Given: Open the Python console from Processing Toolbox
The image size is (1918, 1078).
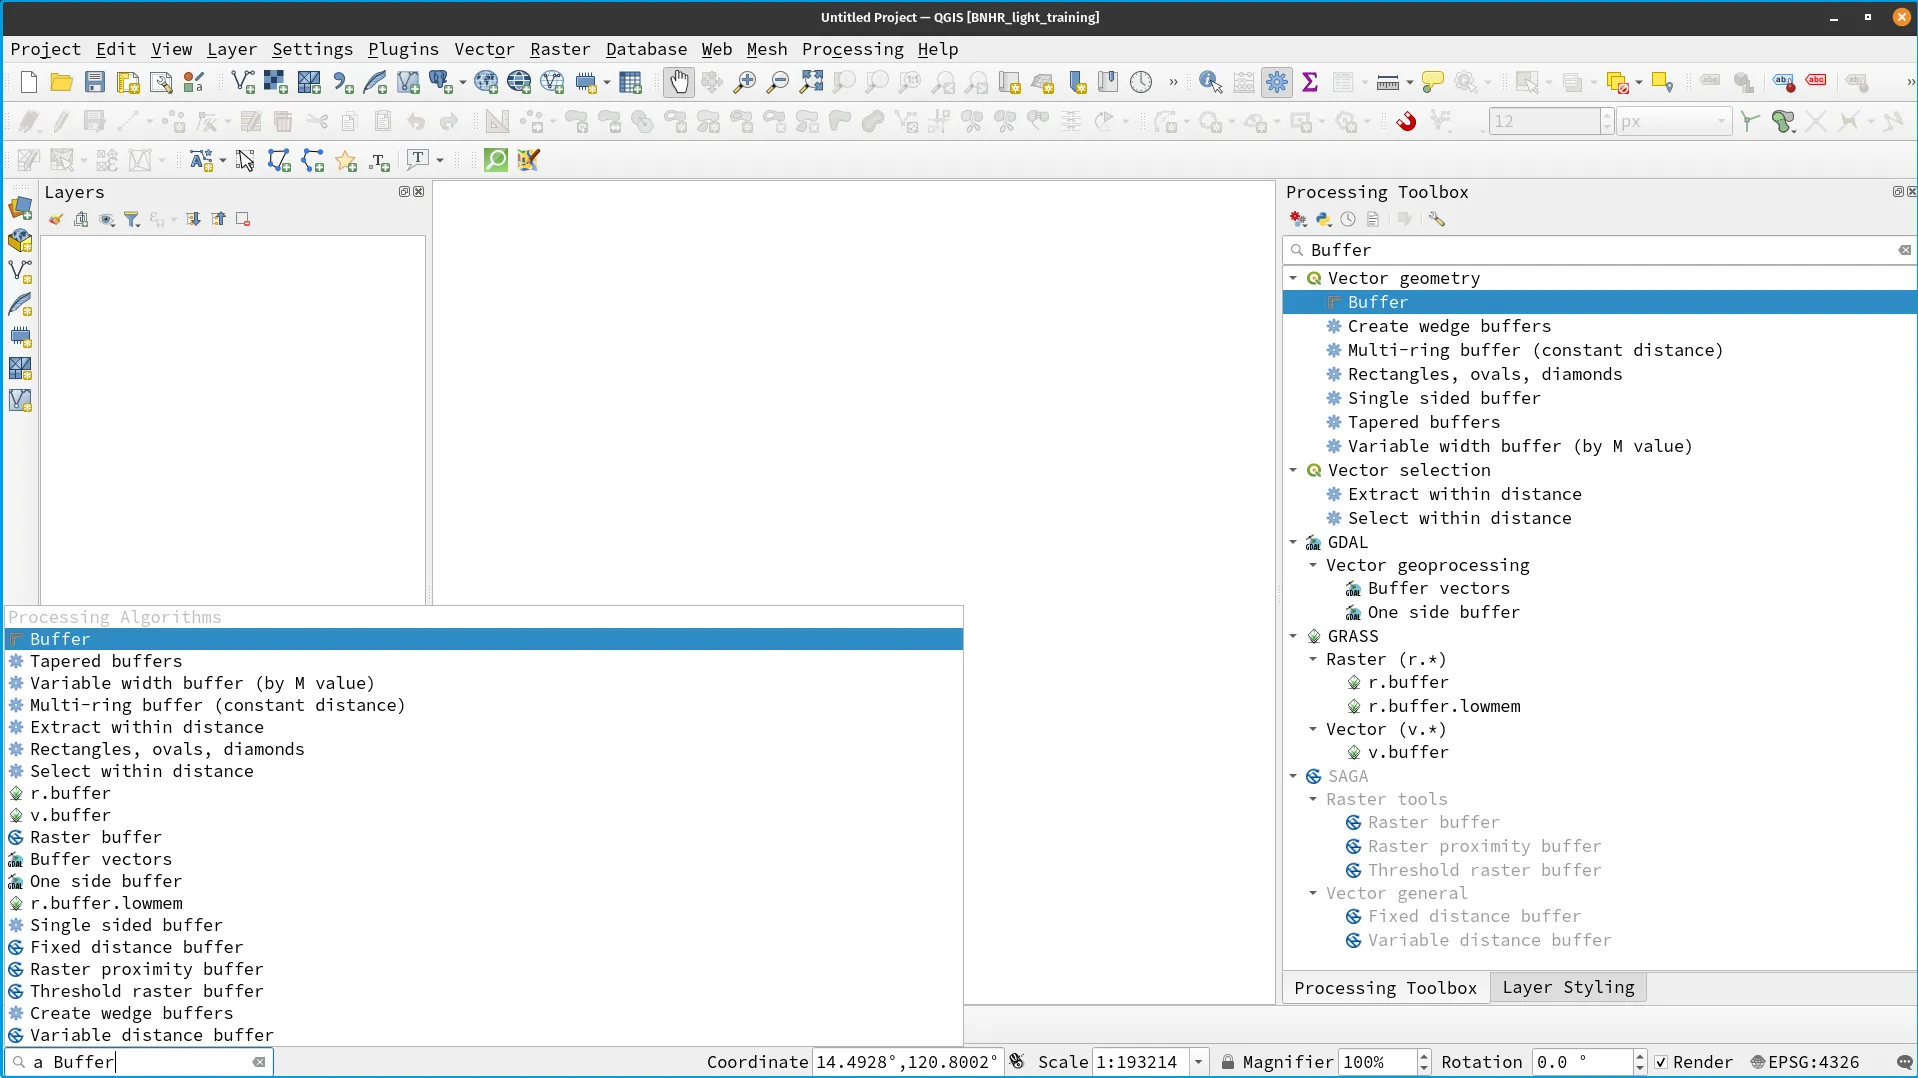Looking at the screenshot, I should tap(1323, 219).
